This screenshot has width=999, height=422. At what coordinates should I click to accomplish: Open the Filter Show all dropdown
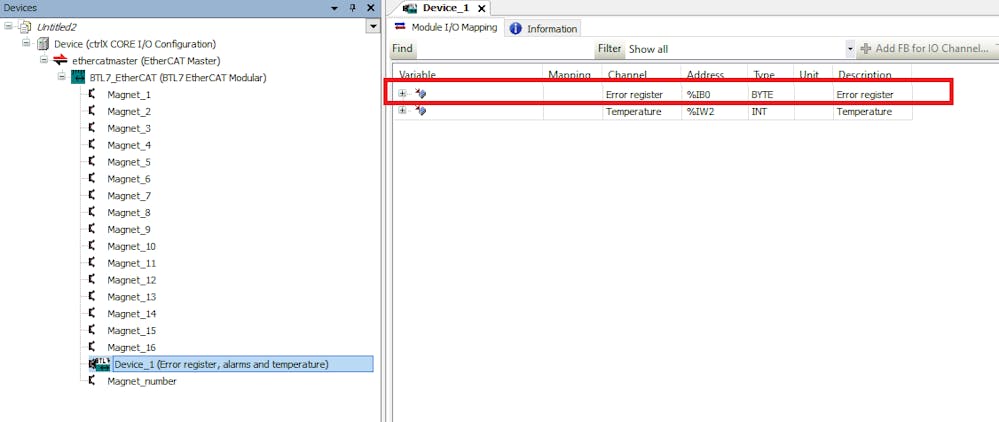849,48
